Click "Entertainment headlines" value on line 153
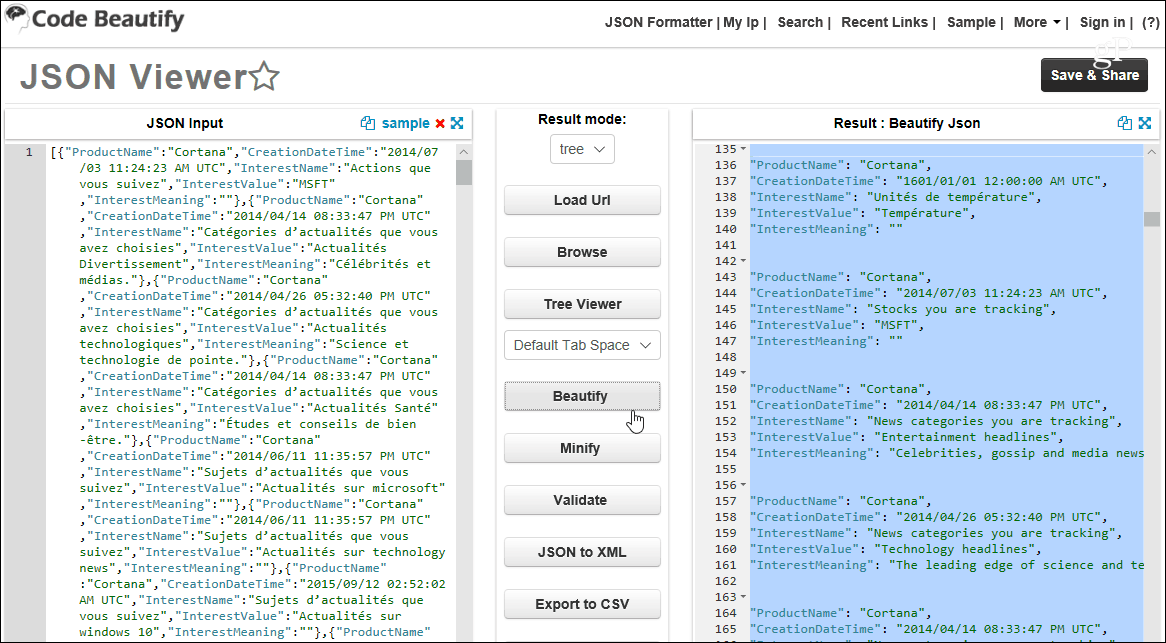The height and width of the screenshot is (643, 1166). point(965,437)
